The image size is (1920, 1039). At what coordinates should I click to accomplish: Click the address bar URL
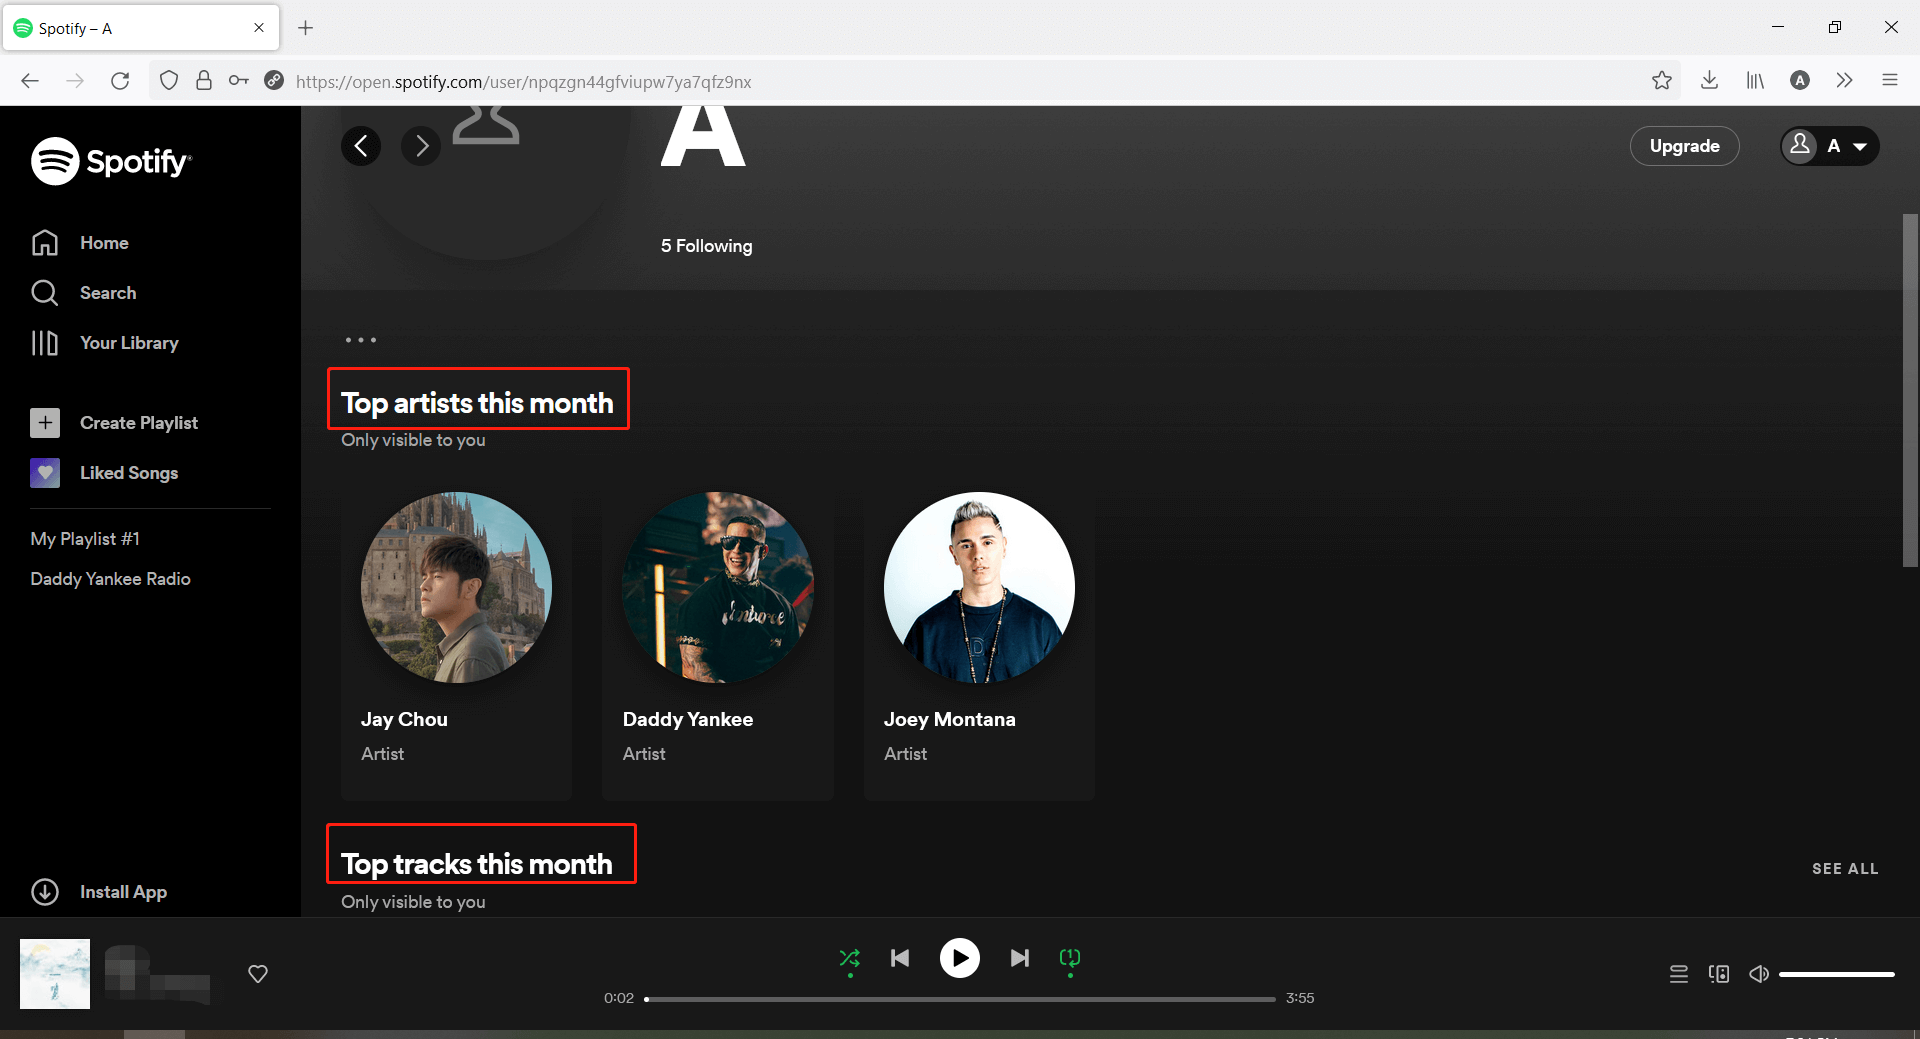coord(523,82)
